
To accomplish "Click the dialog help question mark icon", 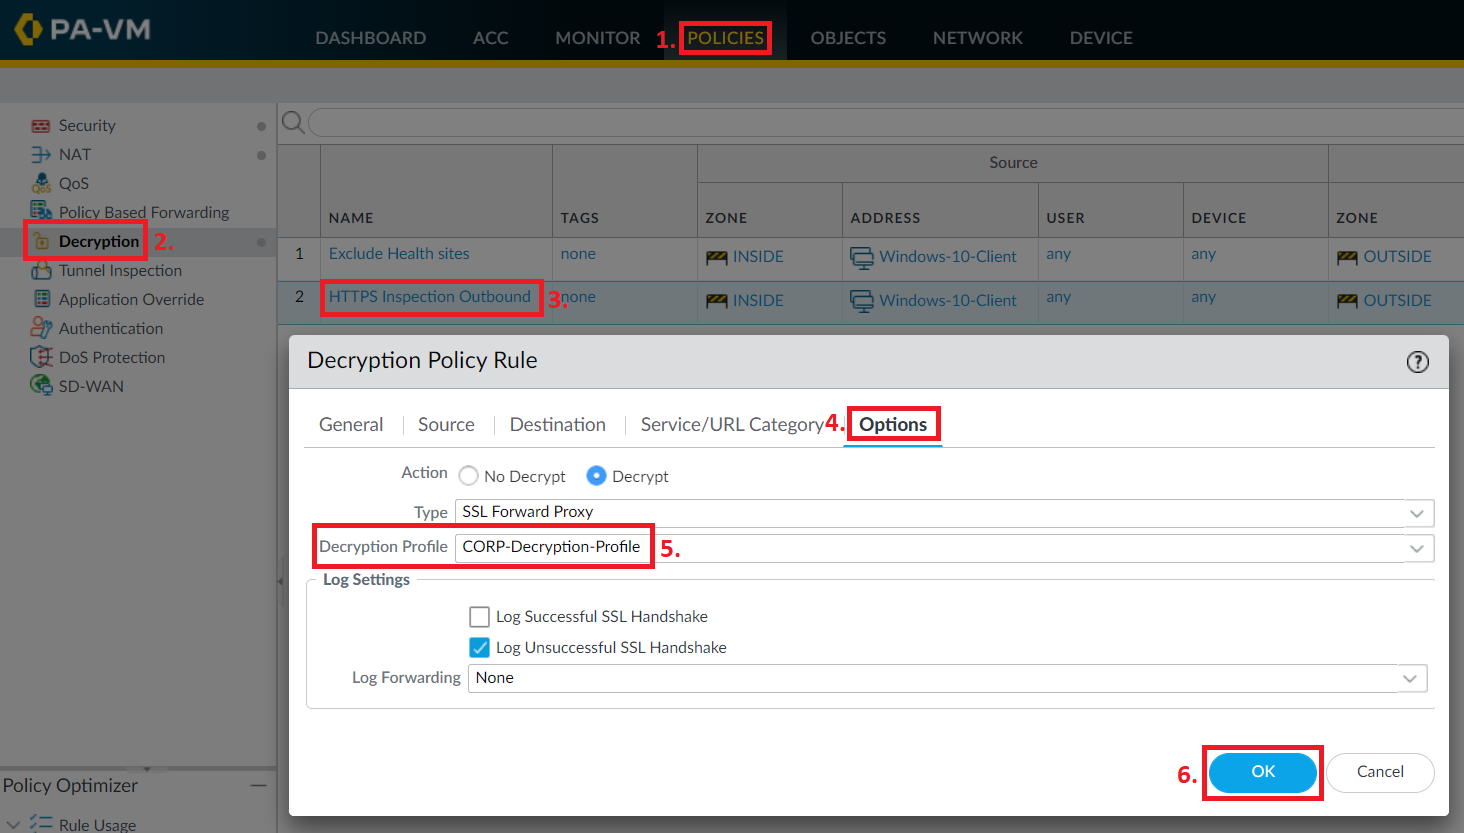I will click(x=1417, y=362).
